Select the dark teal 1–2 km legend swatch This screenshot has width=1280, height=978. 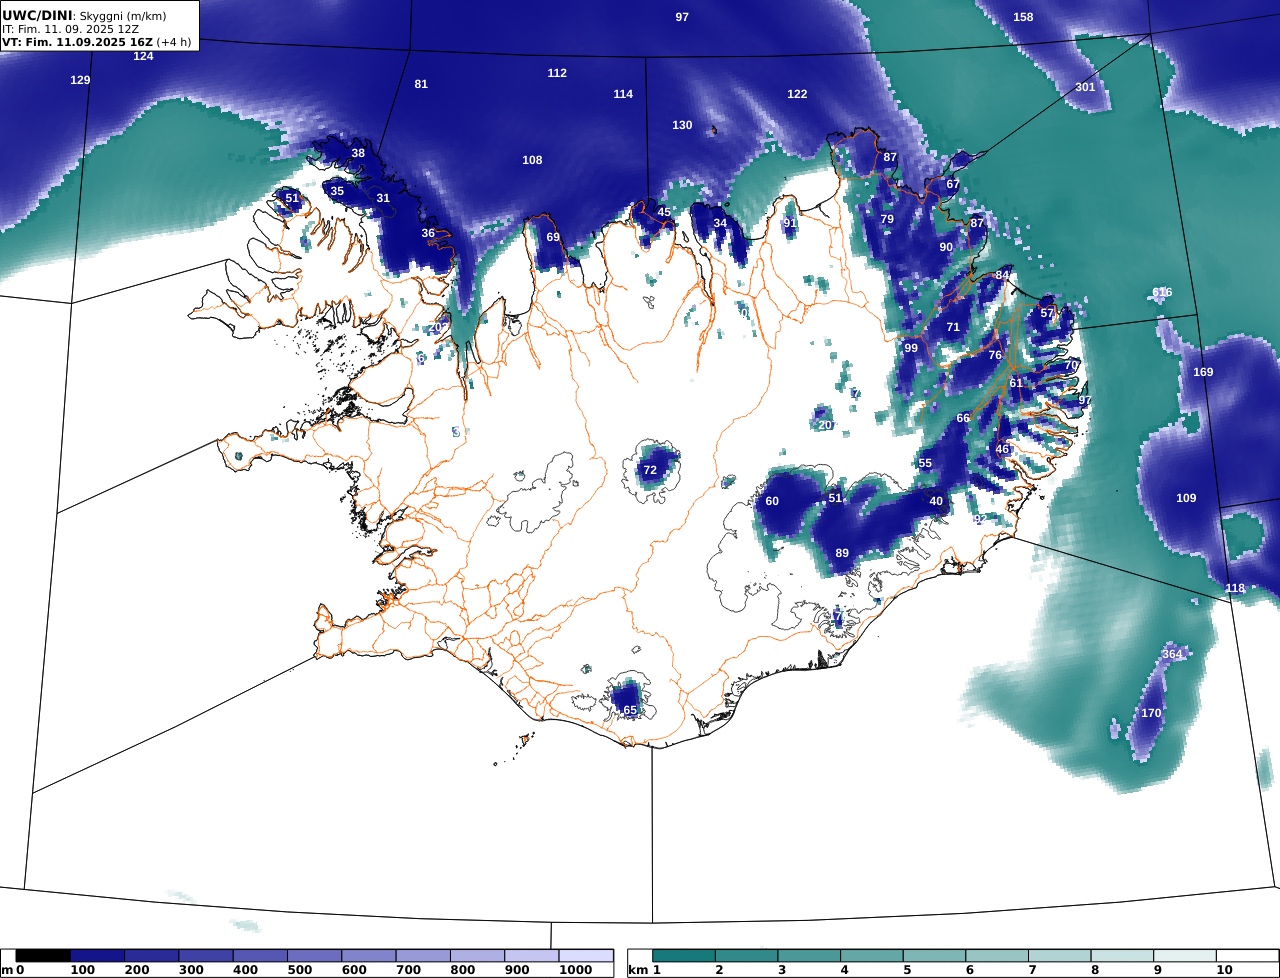(685, 956)
